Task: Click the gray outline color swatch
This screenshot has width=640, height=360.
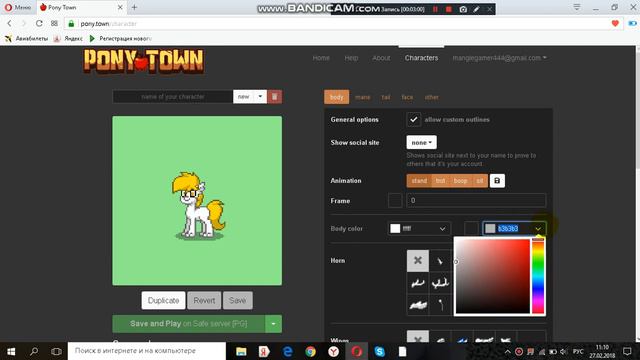Action: (x=490, y=229)
